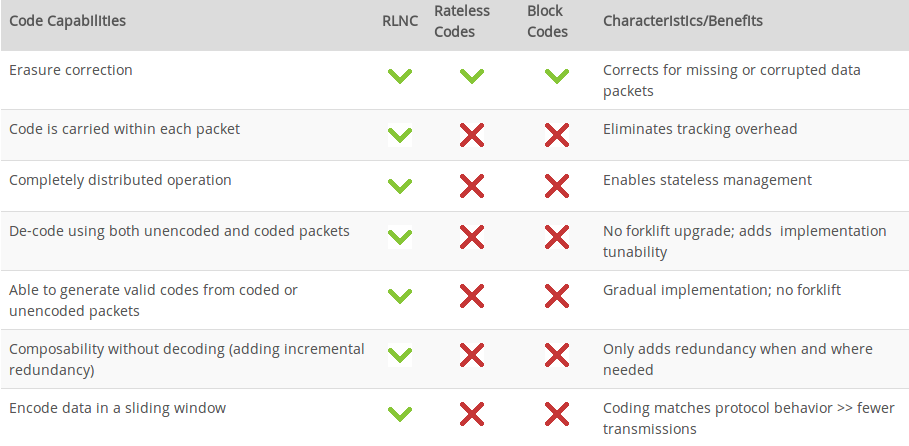
Task: Click 'Completely distributed operation' row label
Action: (x=120, y=180)
